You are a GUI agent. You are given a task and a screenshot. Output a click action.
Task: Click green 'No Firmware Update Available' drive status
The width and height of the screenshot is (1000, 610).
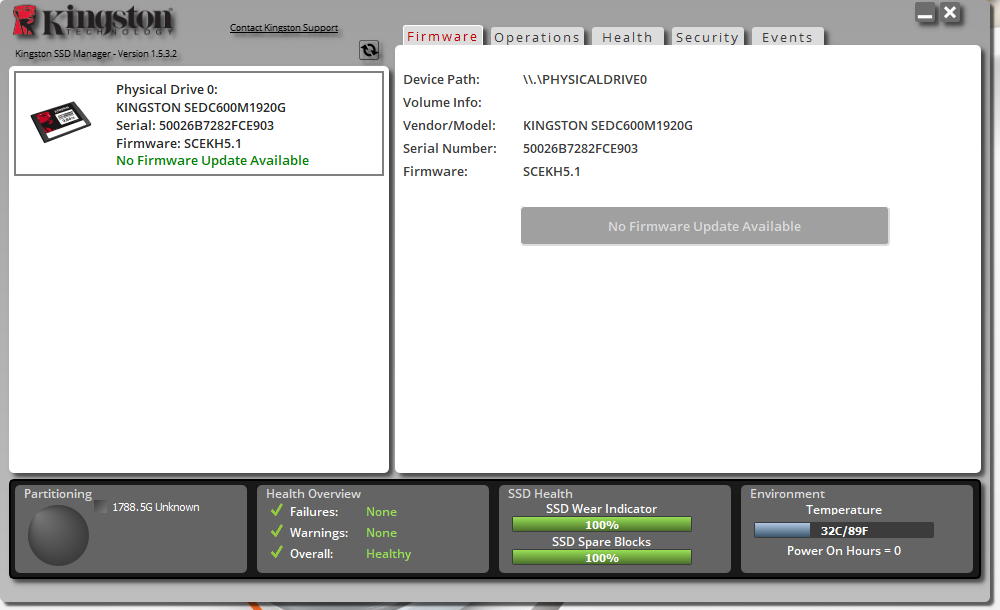tap(212, 160)
